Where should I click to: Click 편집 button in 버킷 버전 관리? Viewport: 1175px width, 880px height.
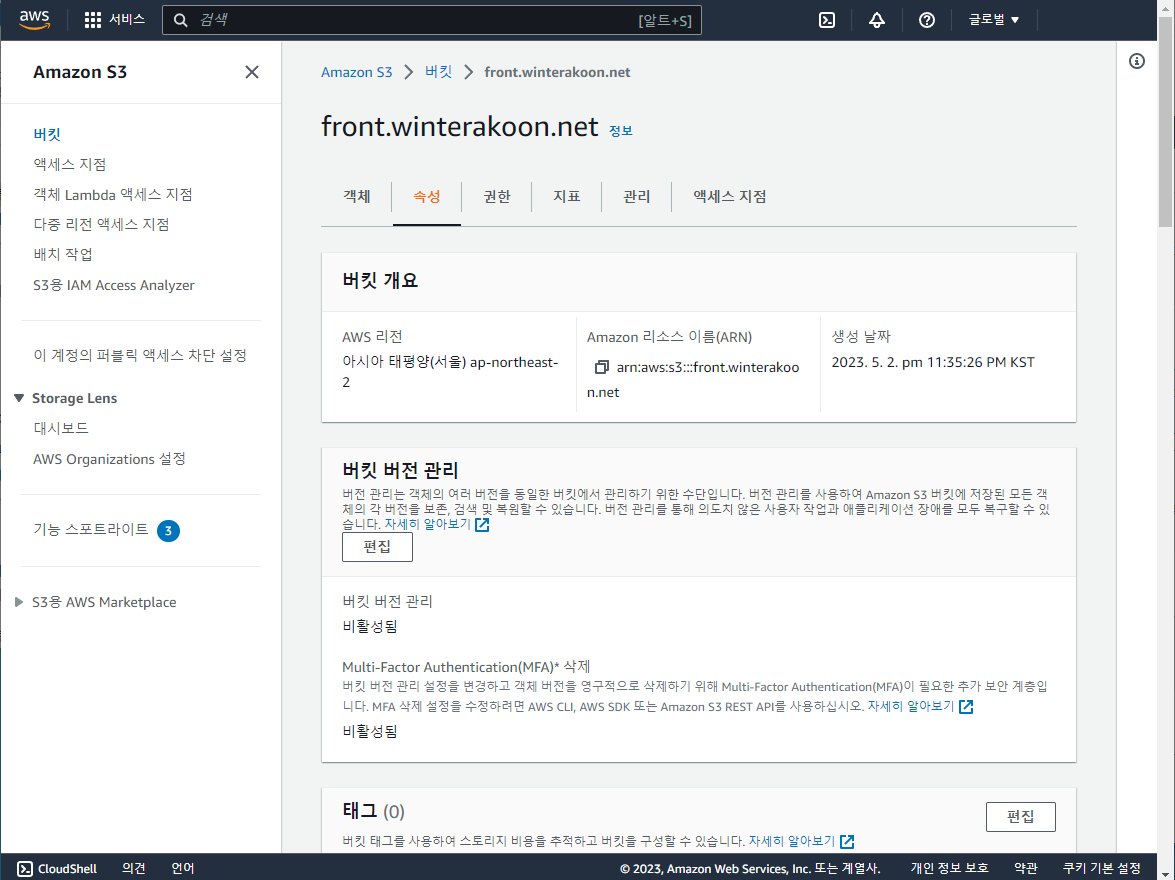[x=377, y=546]
